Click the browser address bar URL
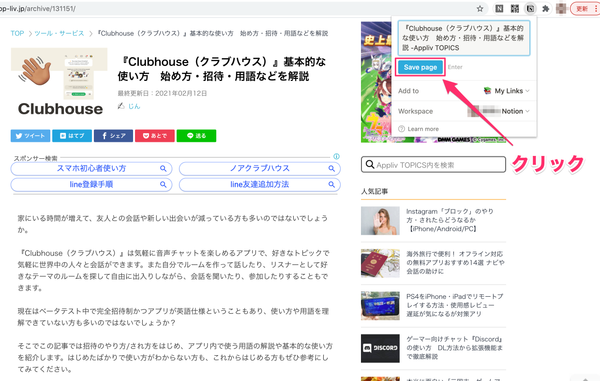 click(x=38, y=8)
